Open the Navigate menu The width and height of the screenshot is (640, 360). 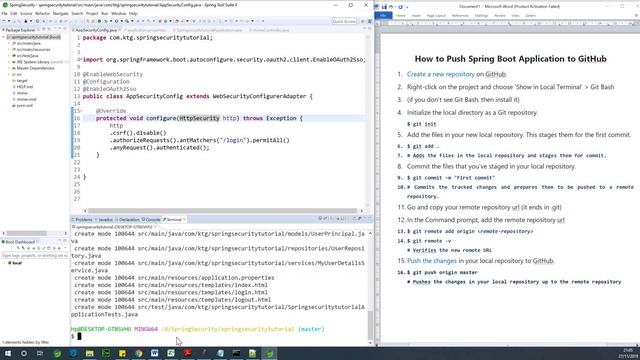point(60,13)
